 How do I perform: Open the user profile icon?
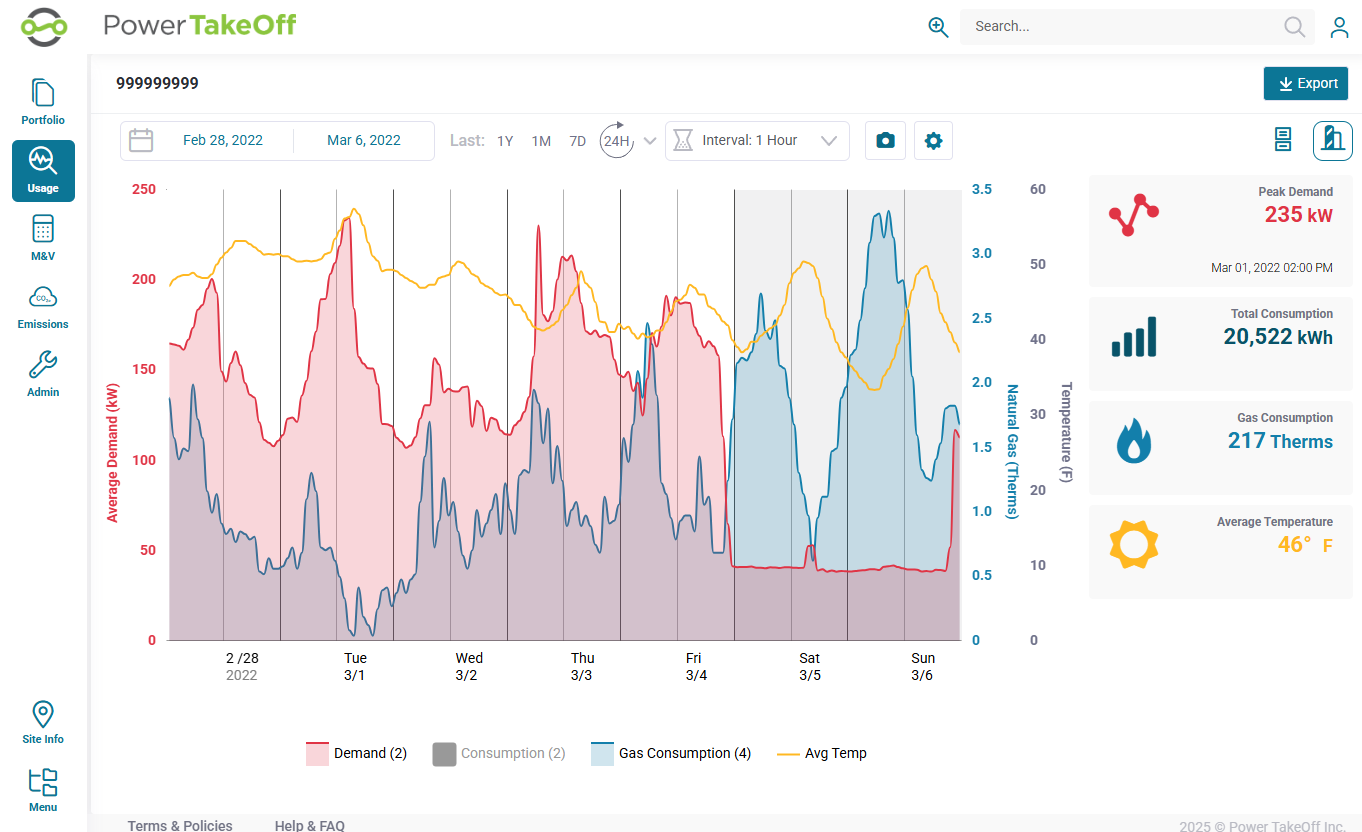coord(1339,27)
